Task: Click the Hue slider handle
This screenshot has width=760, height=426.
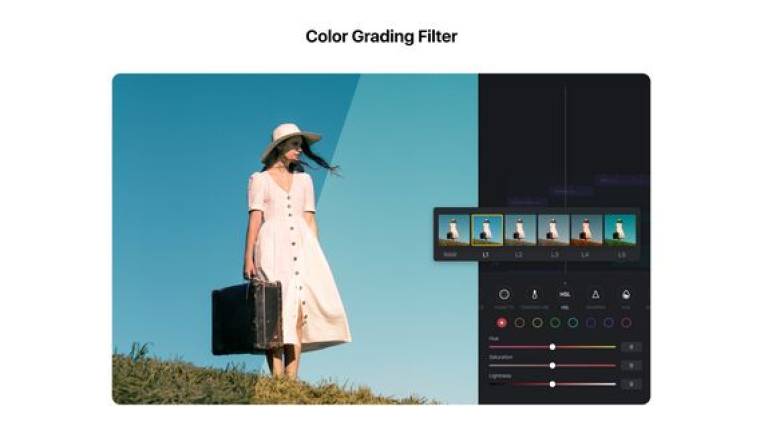Action: [x=552, y=347]
